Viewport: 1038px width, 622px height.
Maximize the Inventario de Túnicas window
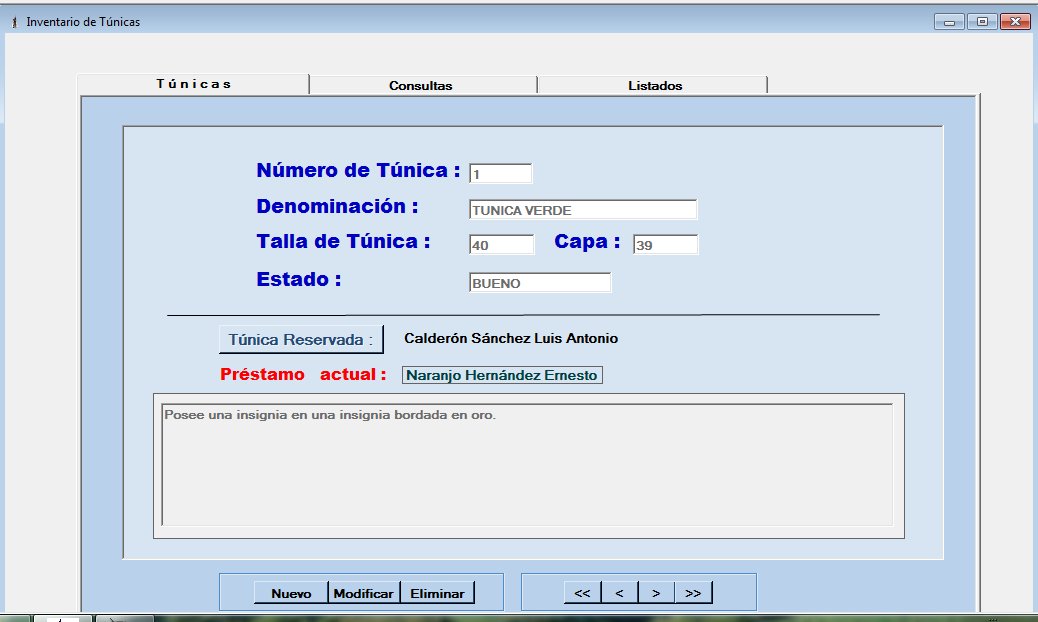[982, 21]
